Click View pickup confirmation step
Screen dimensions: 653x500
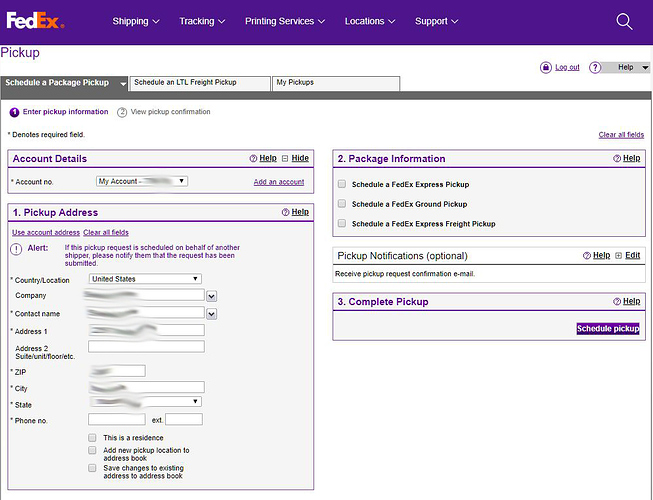pyautogui.click(x=164, y=112)
